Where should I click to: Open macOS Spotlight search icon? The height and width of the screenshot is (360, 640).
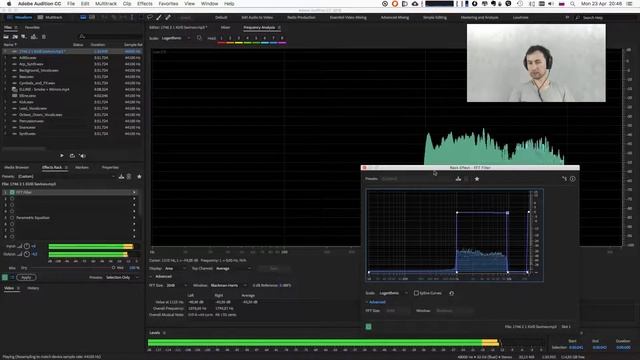[x=572, y=4]
